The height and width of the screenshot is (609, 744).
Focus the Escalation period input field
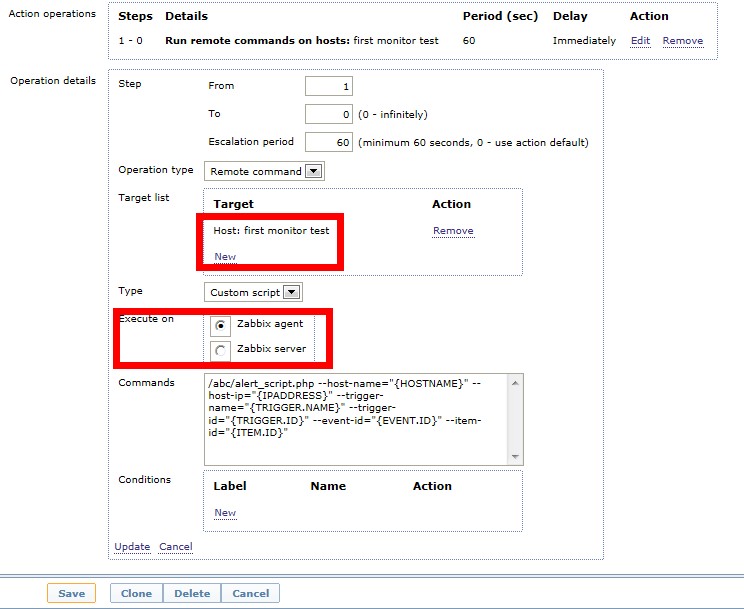329,142
